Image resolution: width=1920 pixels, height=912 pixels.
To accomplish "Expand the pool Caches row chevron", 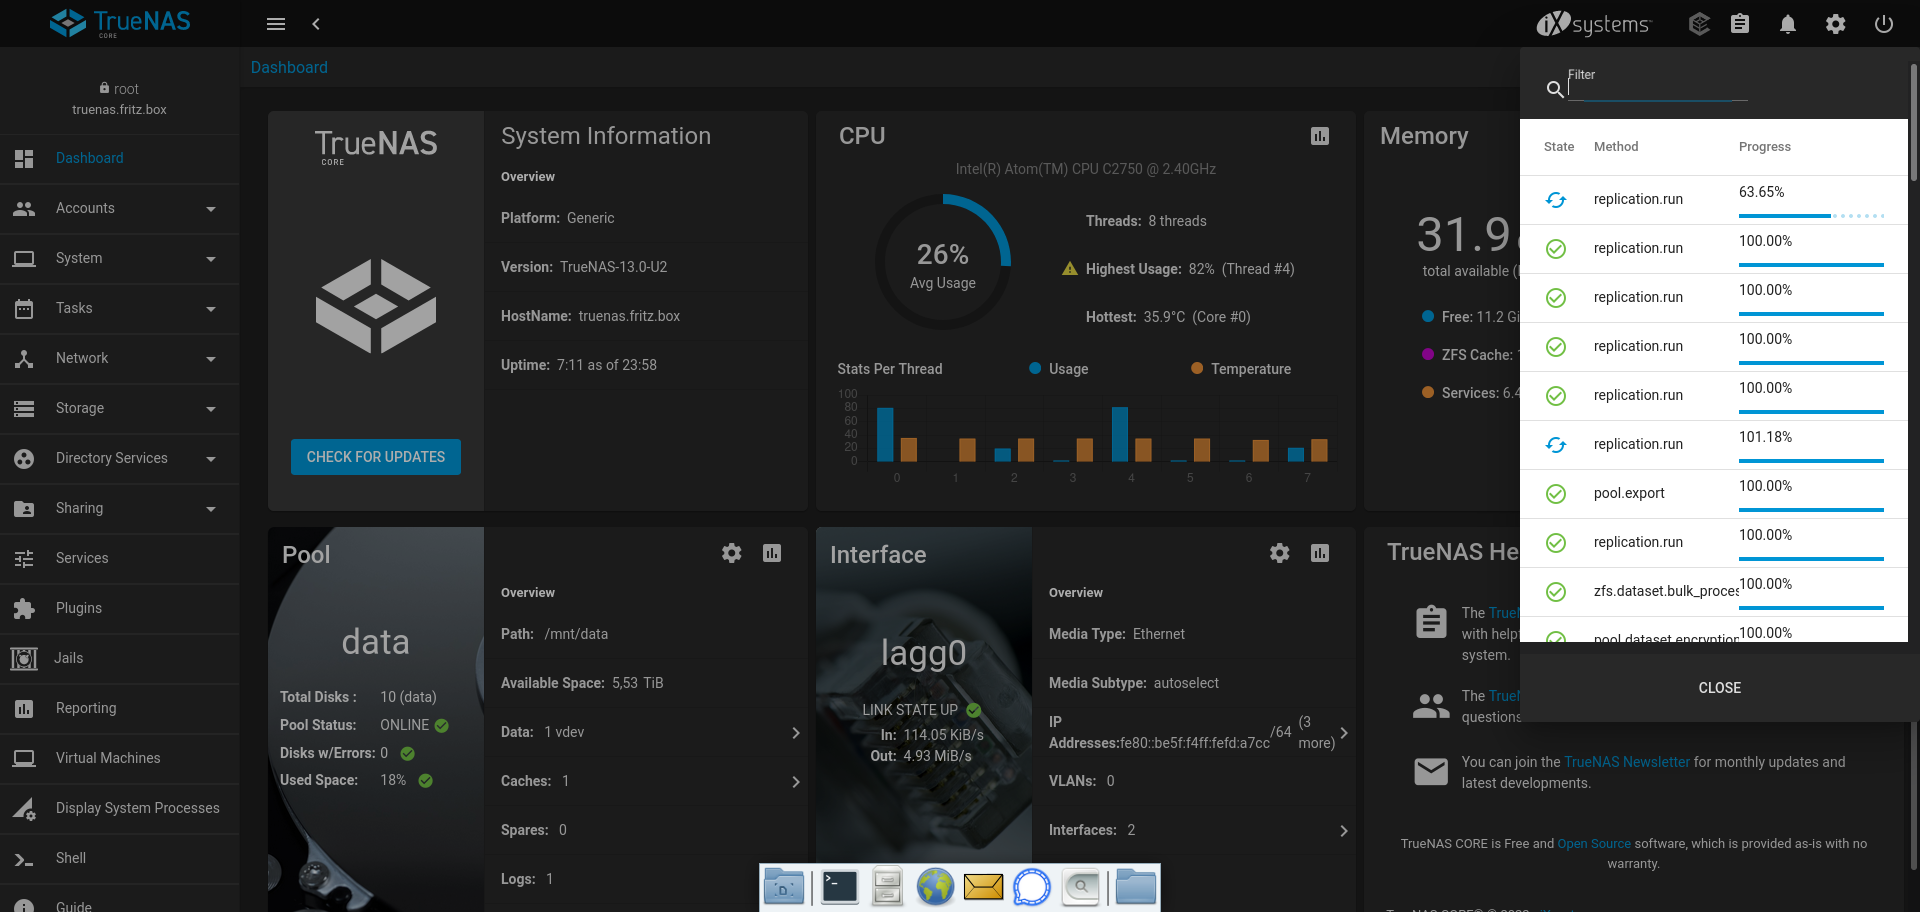I will coord(796,782).
